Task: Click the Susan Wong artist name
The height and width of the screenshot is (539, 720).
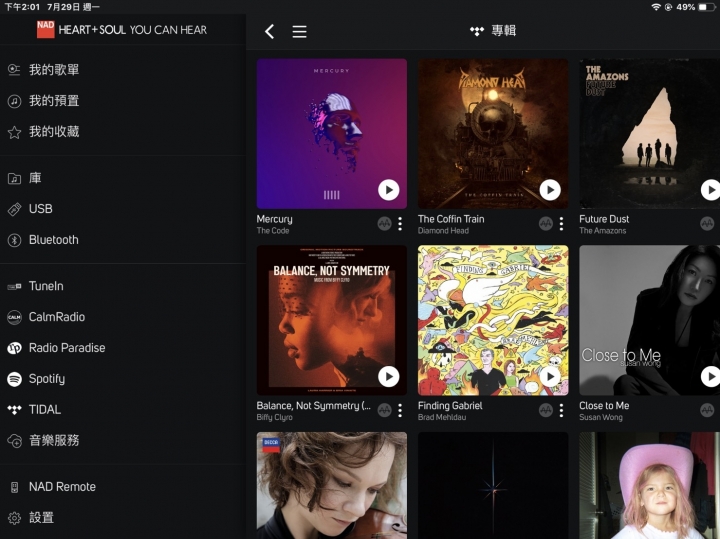Action: click(x=601, y=417)
